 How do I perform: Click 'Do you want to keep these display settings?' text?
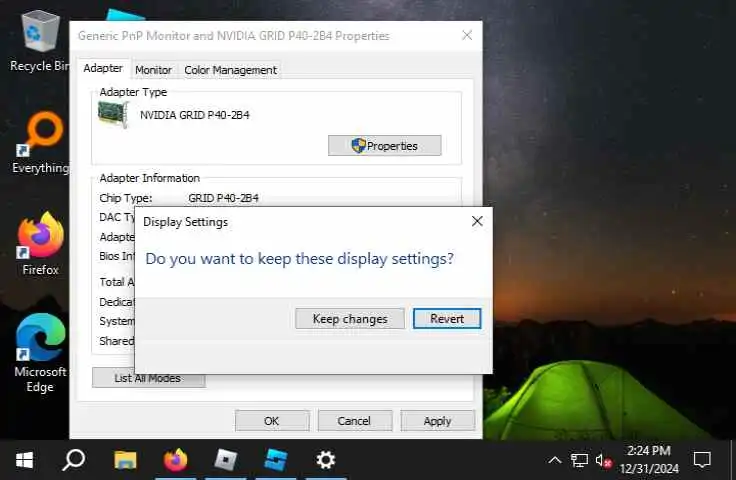(x=299, y=259)
